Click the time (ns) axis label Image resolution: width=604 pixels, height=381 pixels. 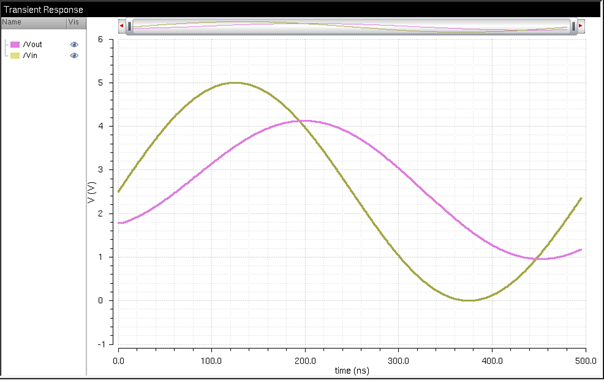coord(352,371)
